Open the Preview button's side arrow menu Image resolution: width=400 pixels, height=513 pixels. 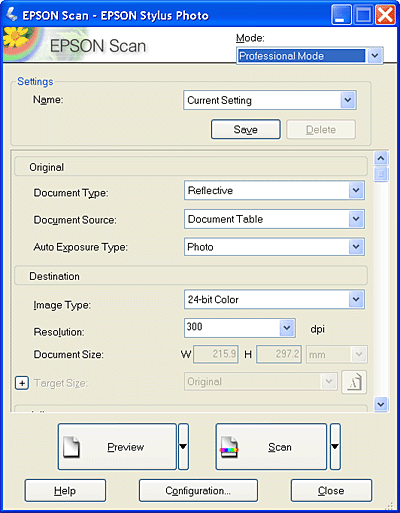tap(183, 447)
